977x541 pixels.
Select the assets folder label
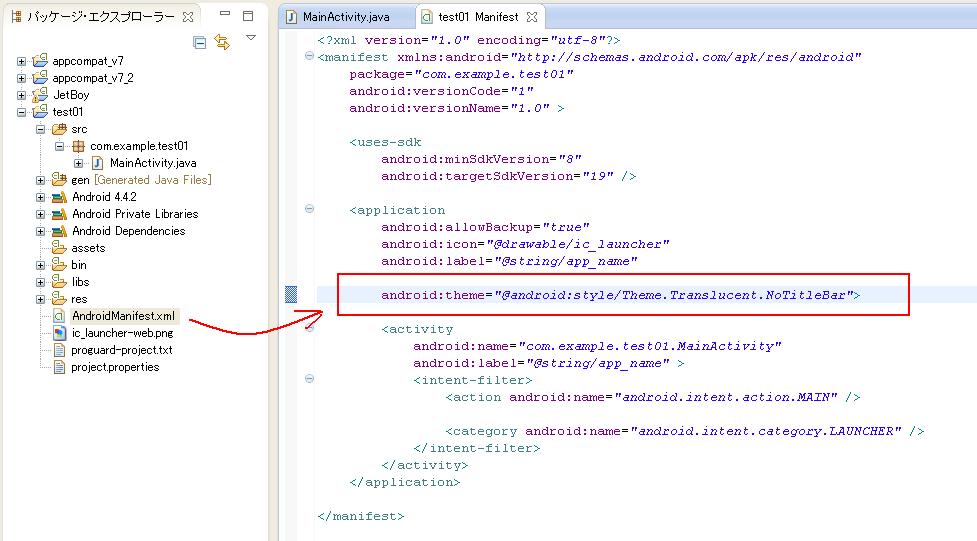(x=88, y=248)
